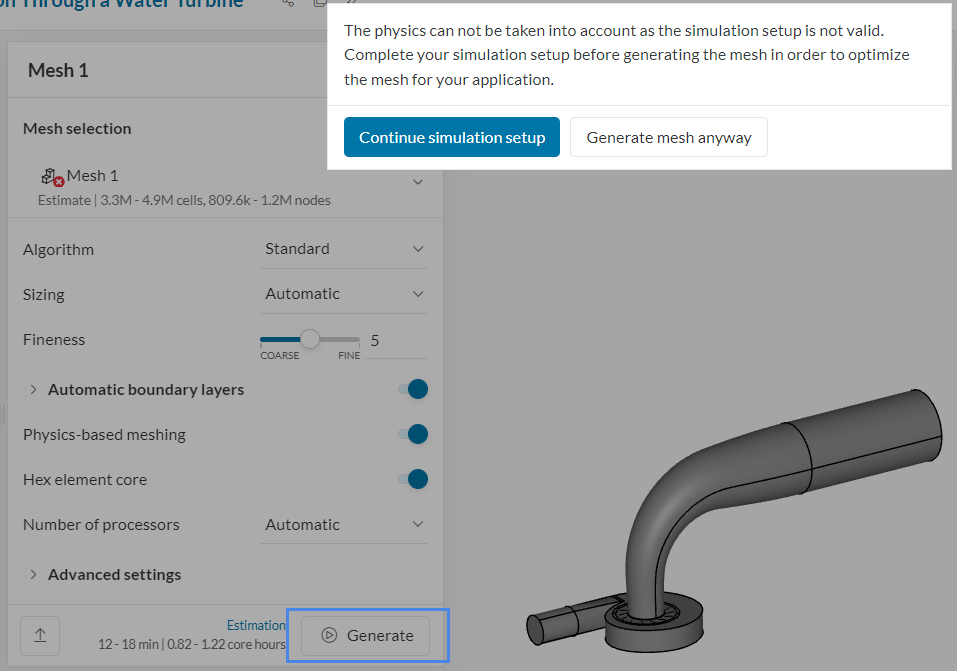Enable Automatic boundary layers toggle
The image size is (957, 671).
coord(413,389)
